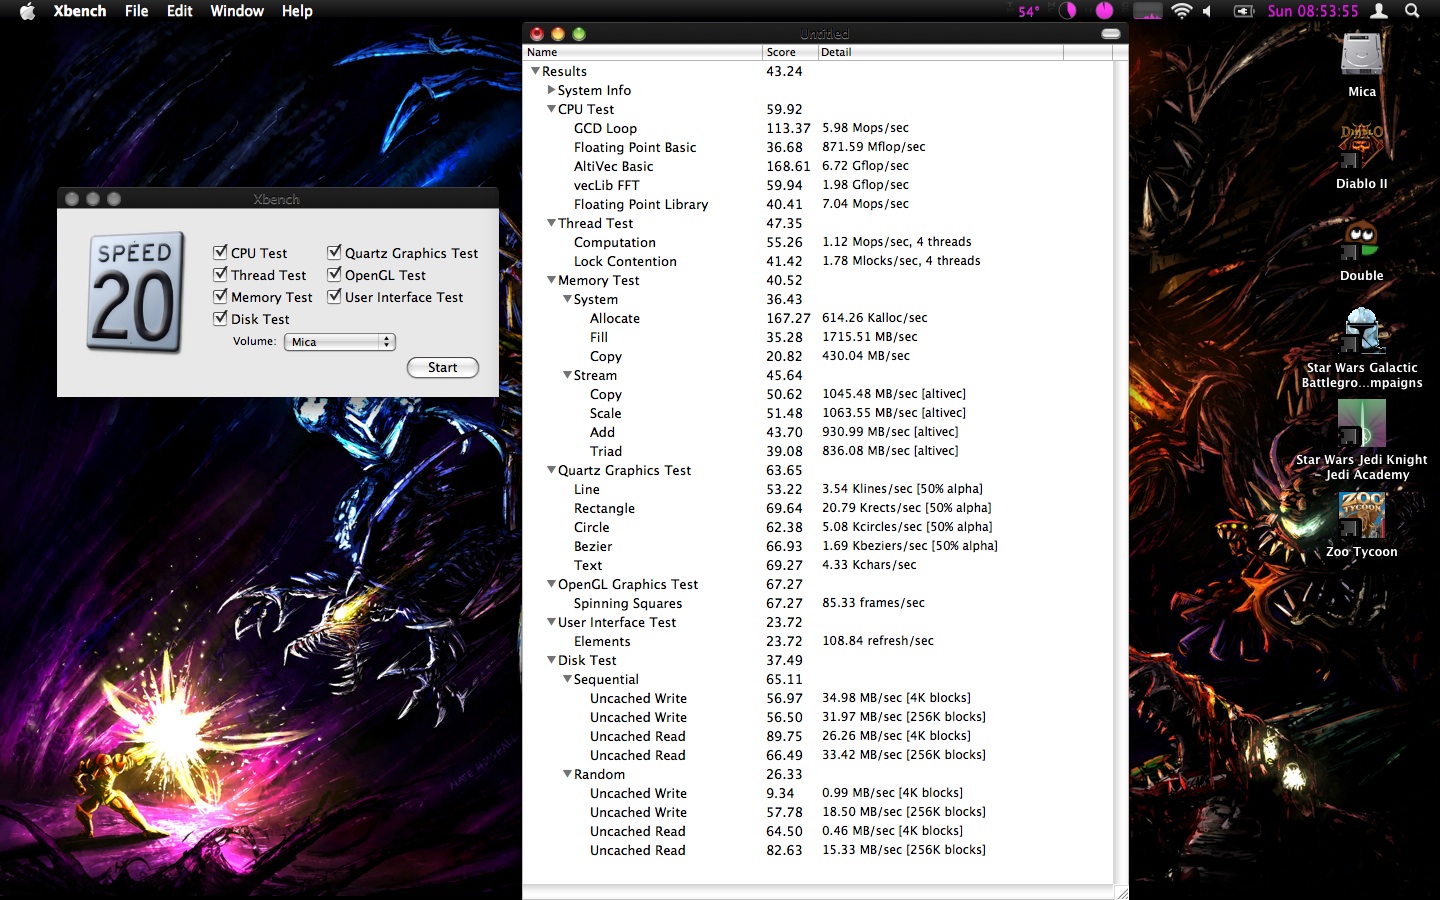The image size is (1440, 900).
Task: Expand the System Info row
Action: coord(551,90)
